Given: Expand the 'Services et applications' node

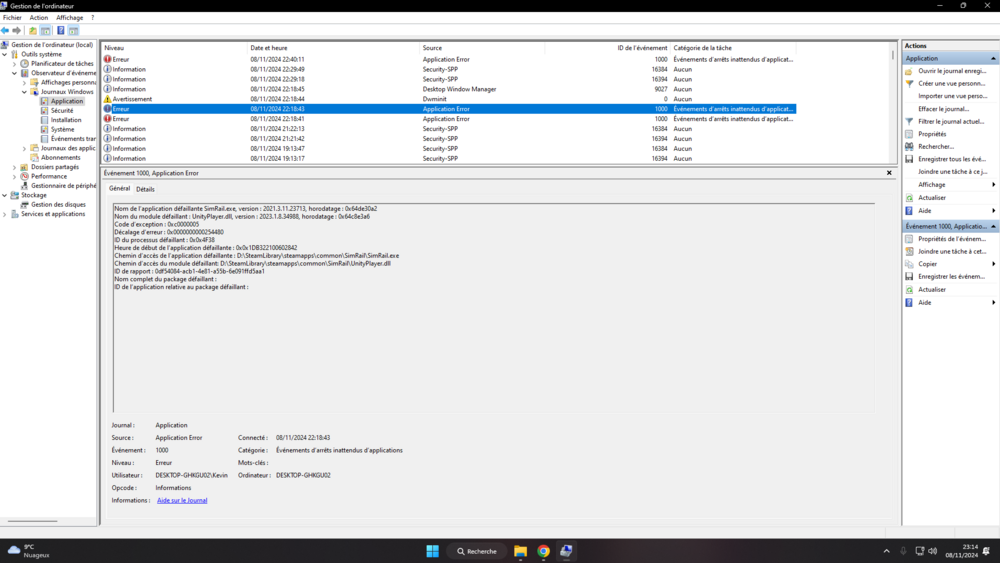Looking at the screenshot, I should (5, 214).
